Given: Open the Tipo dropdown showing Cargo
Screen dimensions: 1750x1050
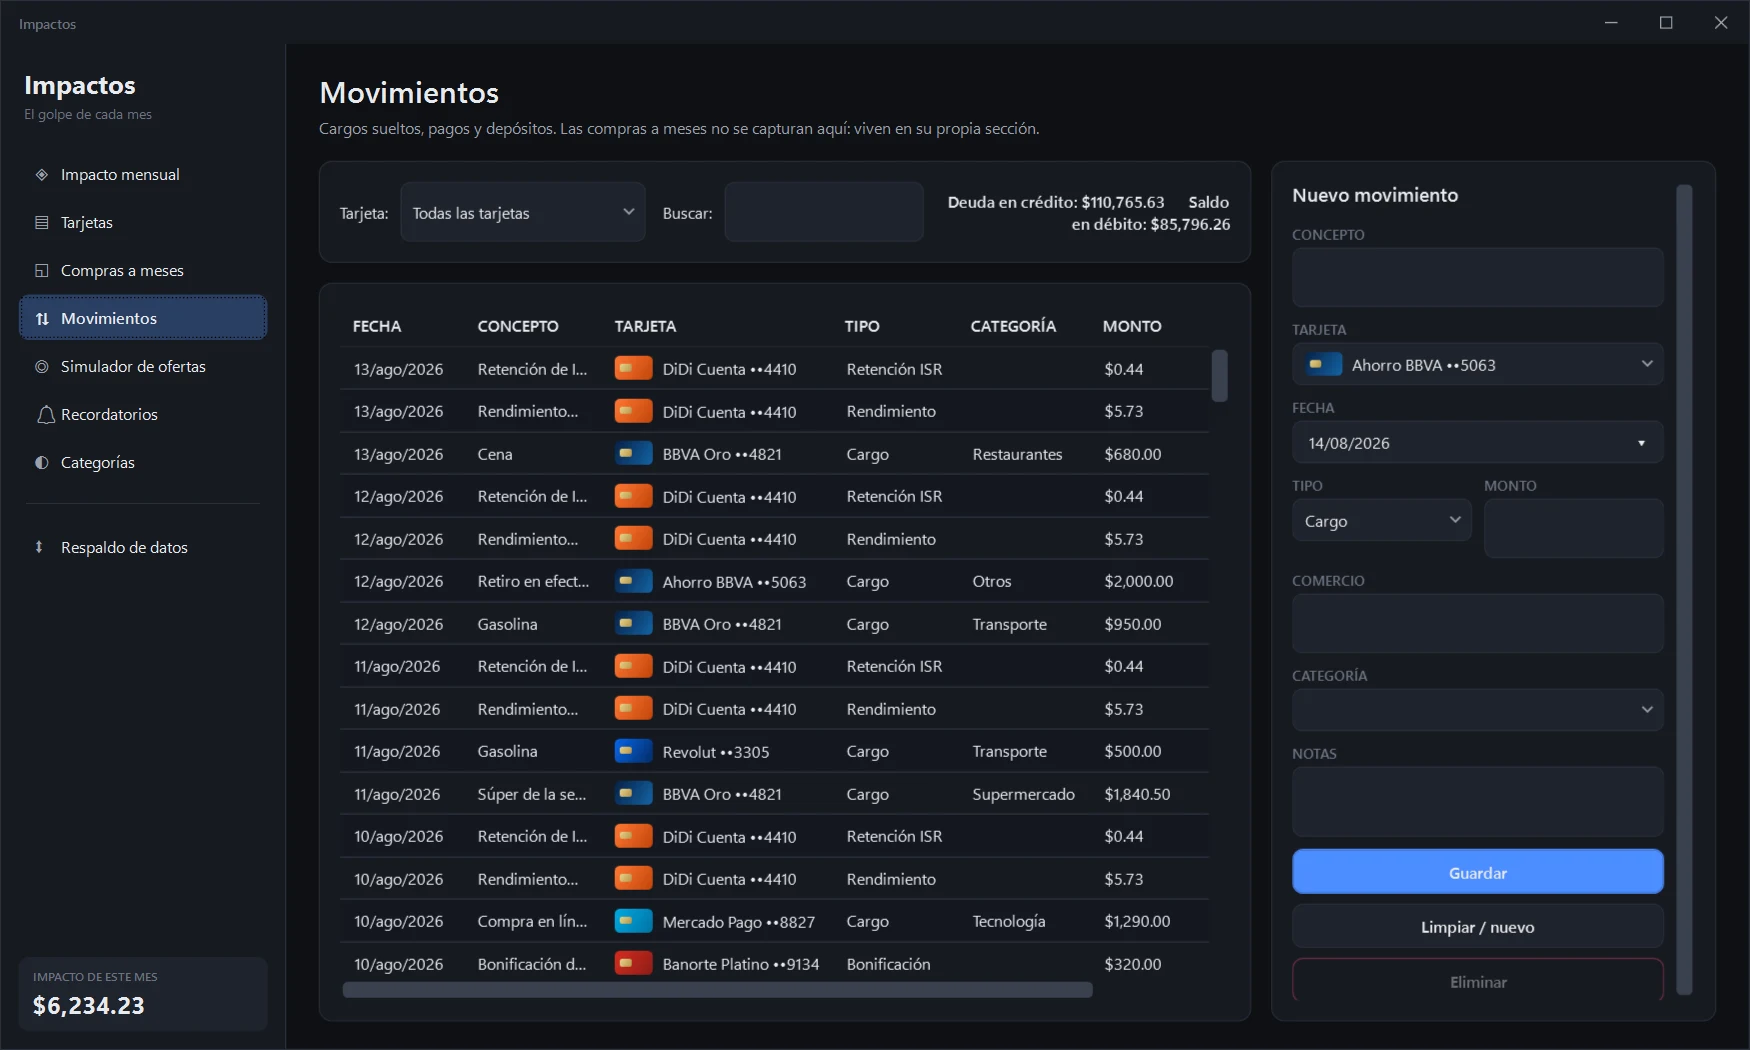Looking at the screenshot, I should pos(1381,521).
